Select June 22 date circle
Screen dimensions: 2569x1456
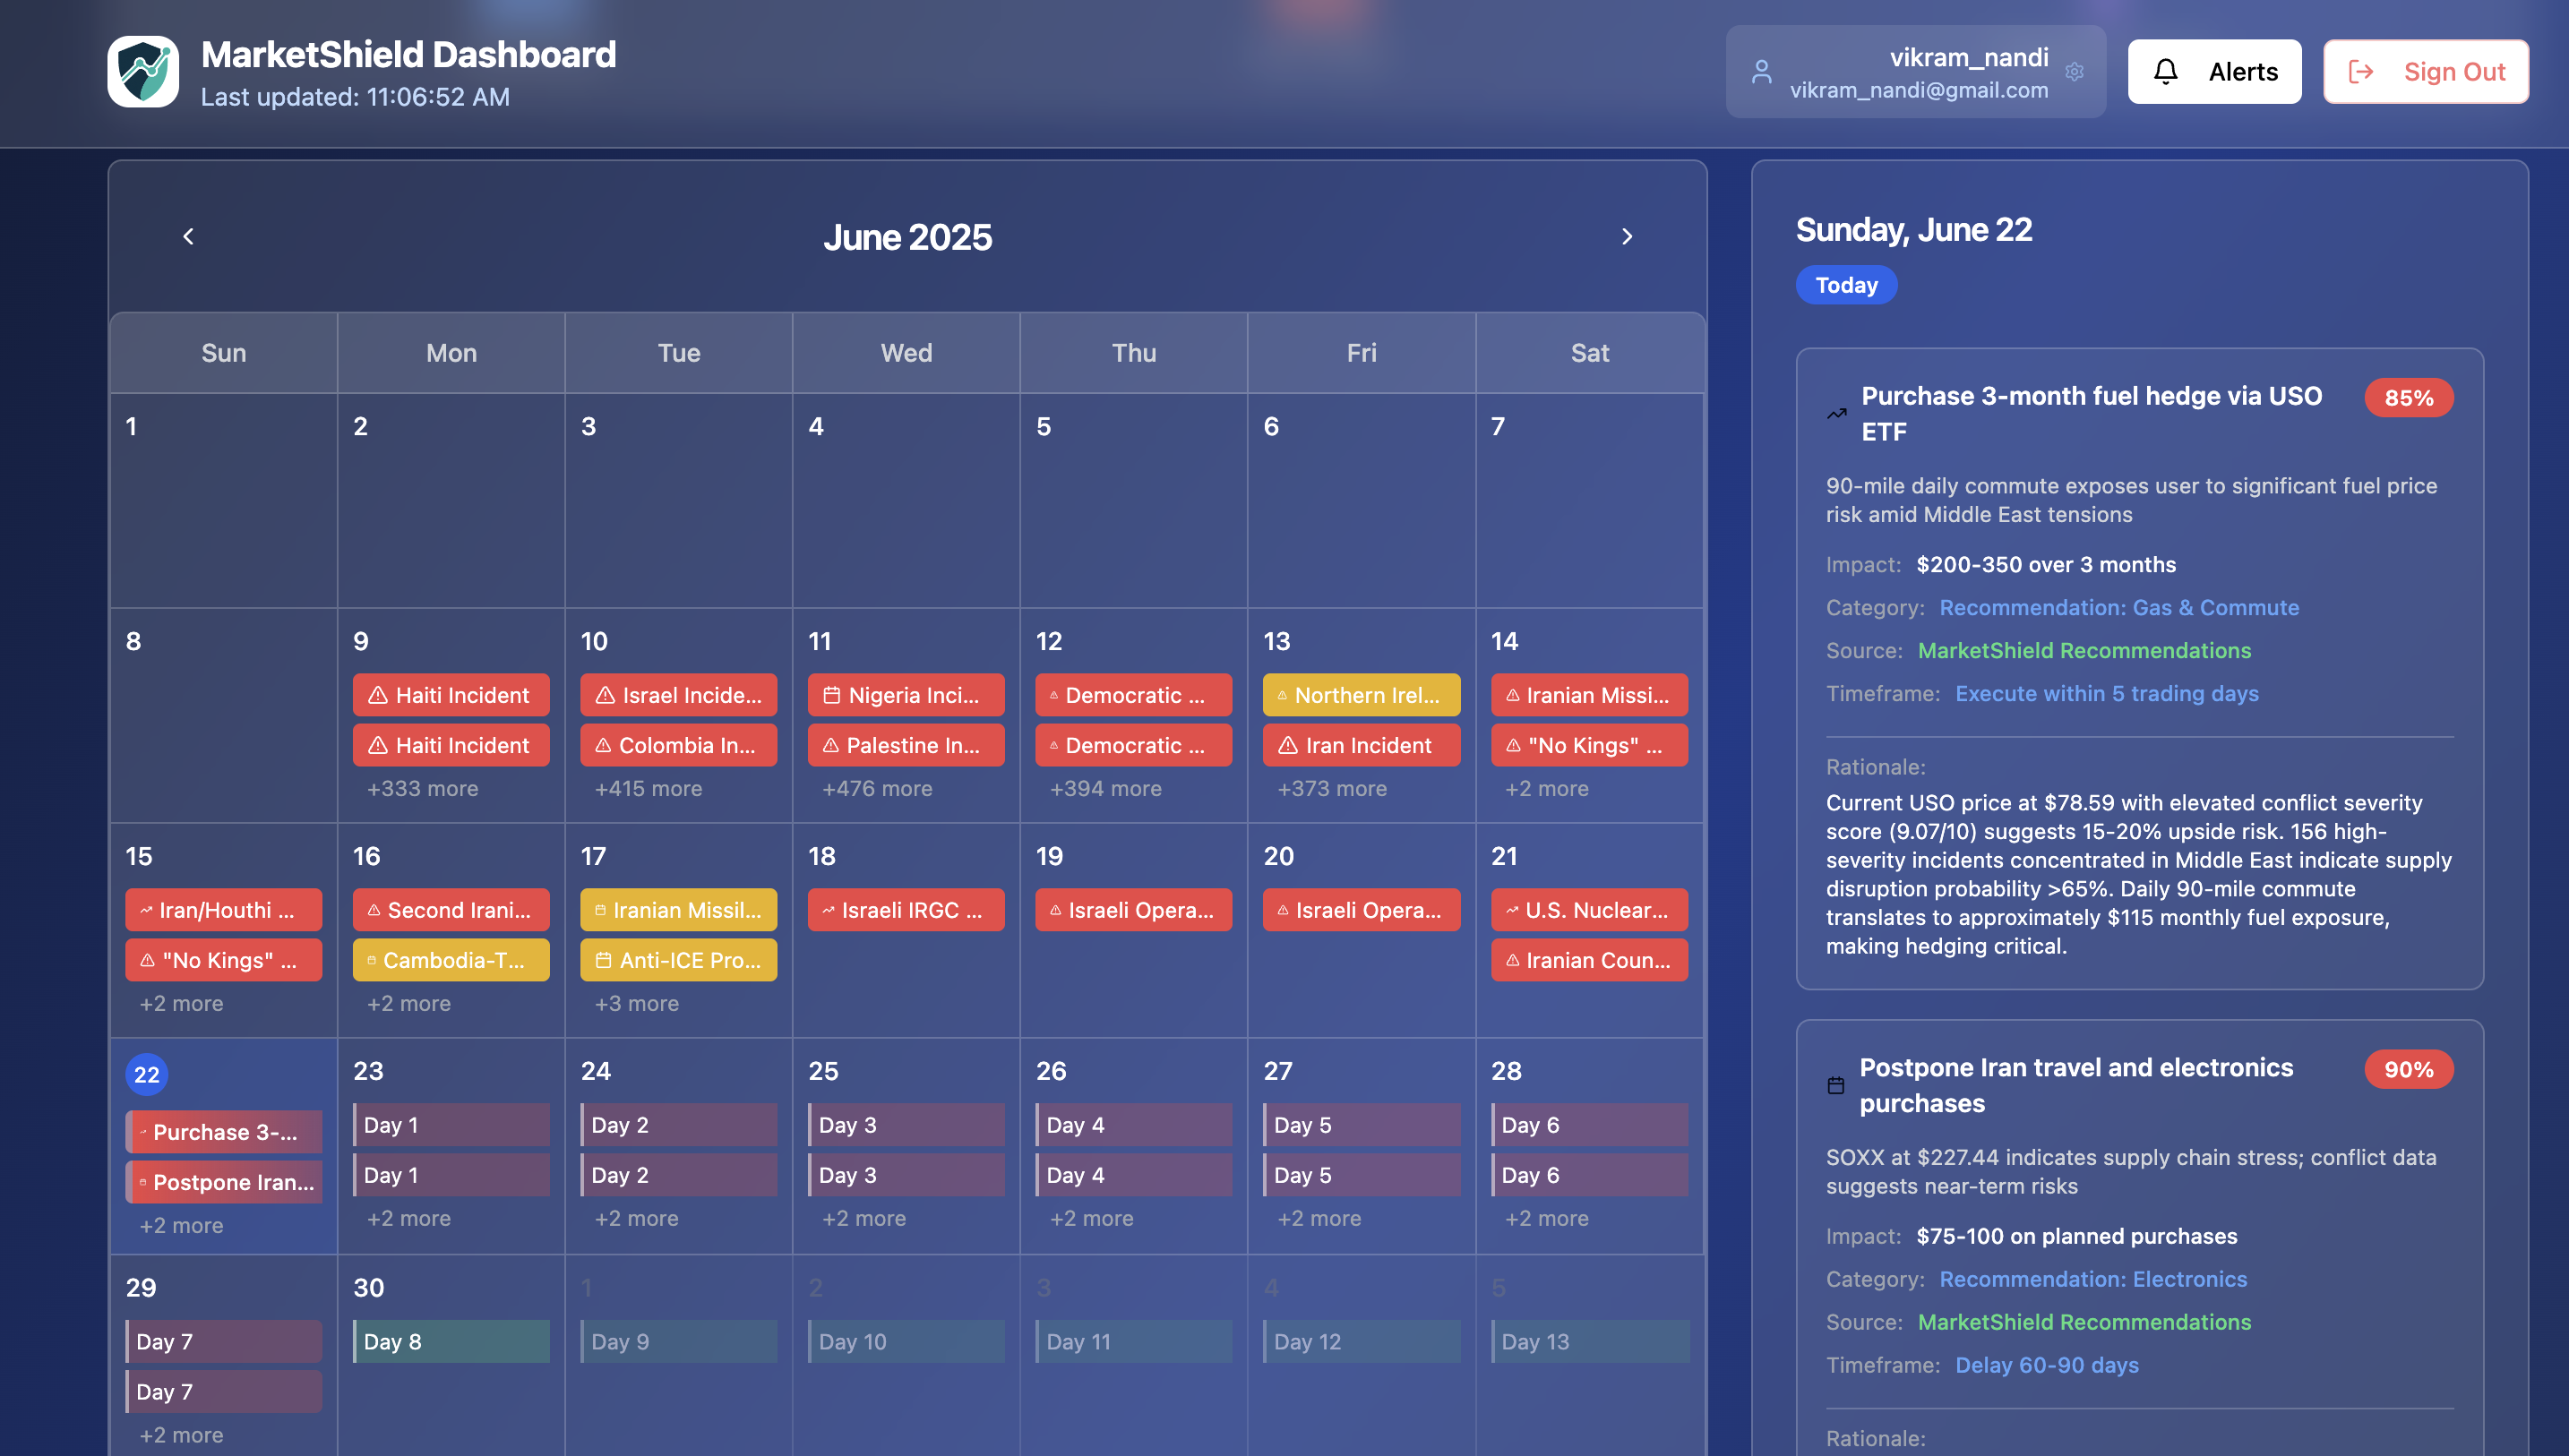tap(146, 1075)
